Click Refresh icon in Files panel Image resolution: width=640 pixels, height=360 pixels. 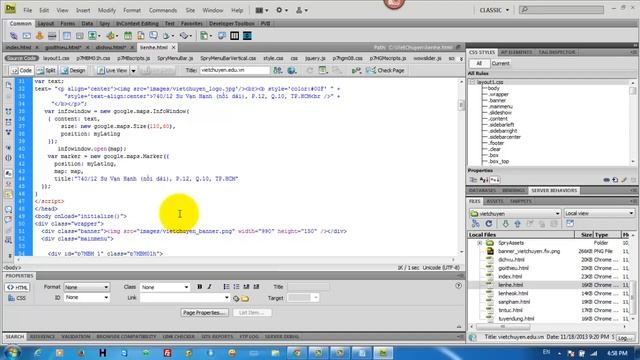click(489, 224)
